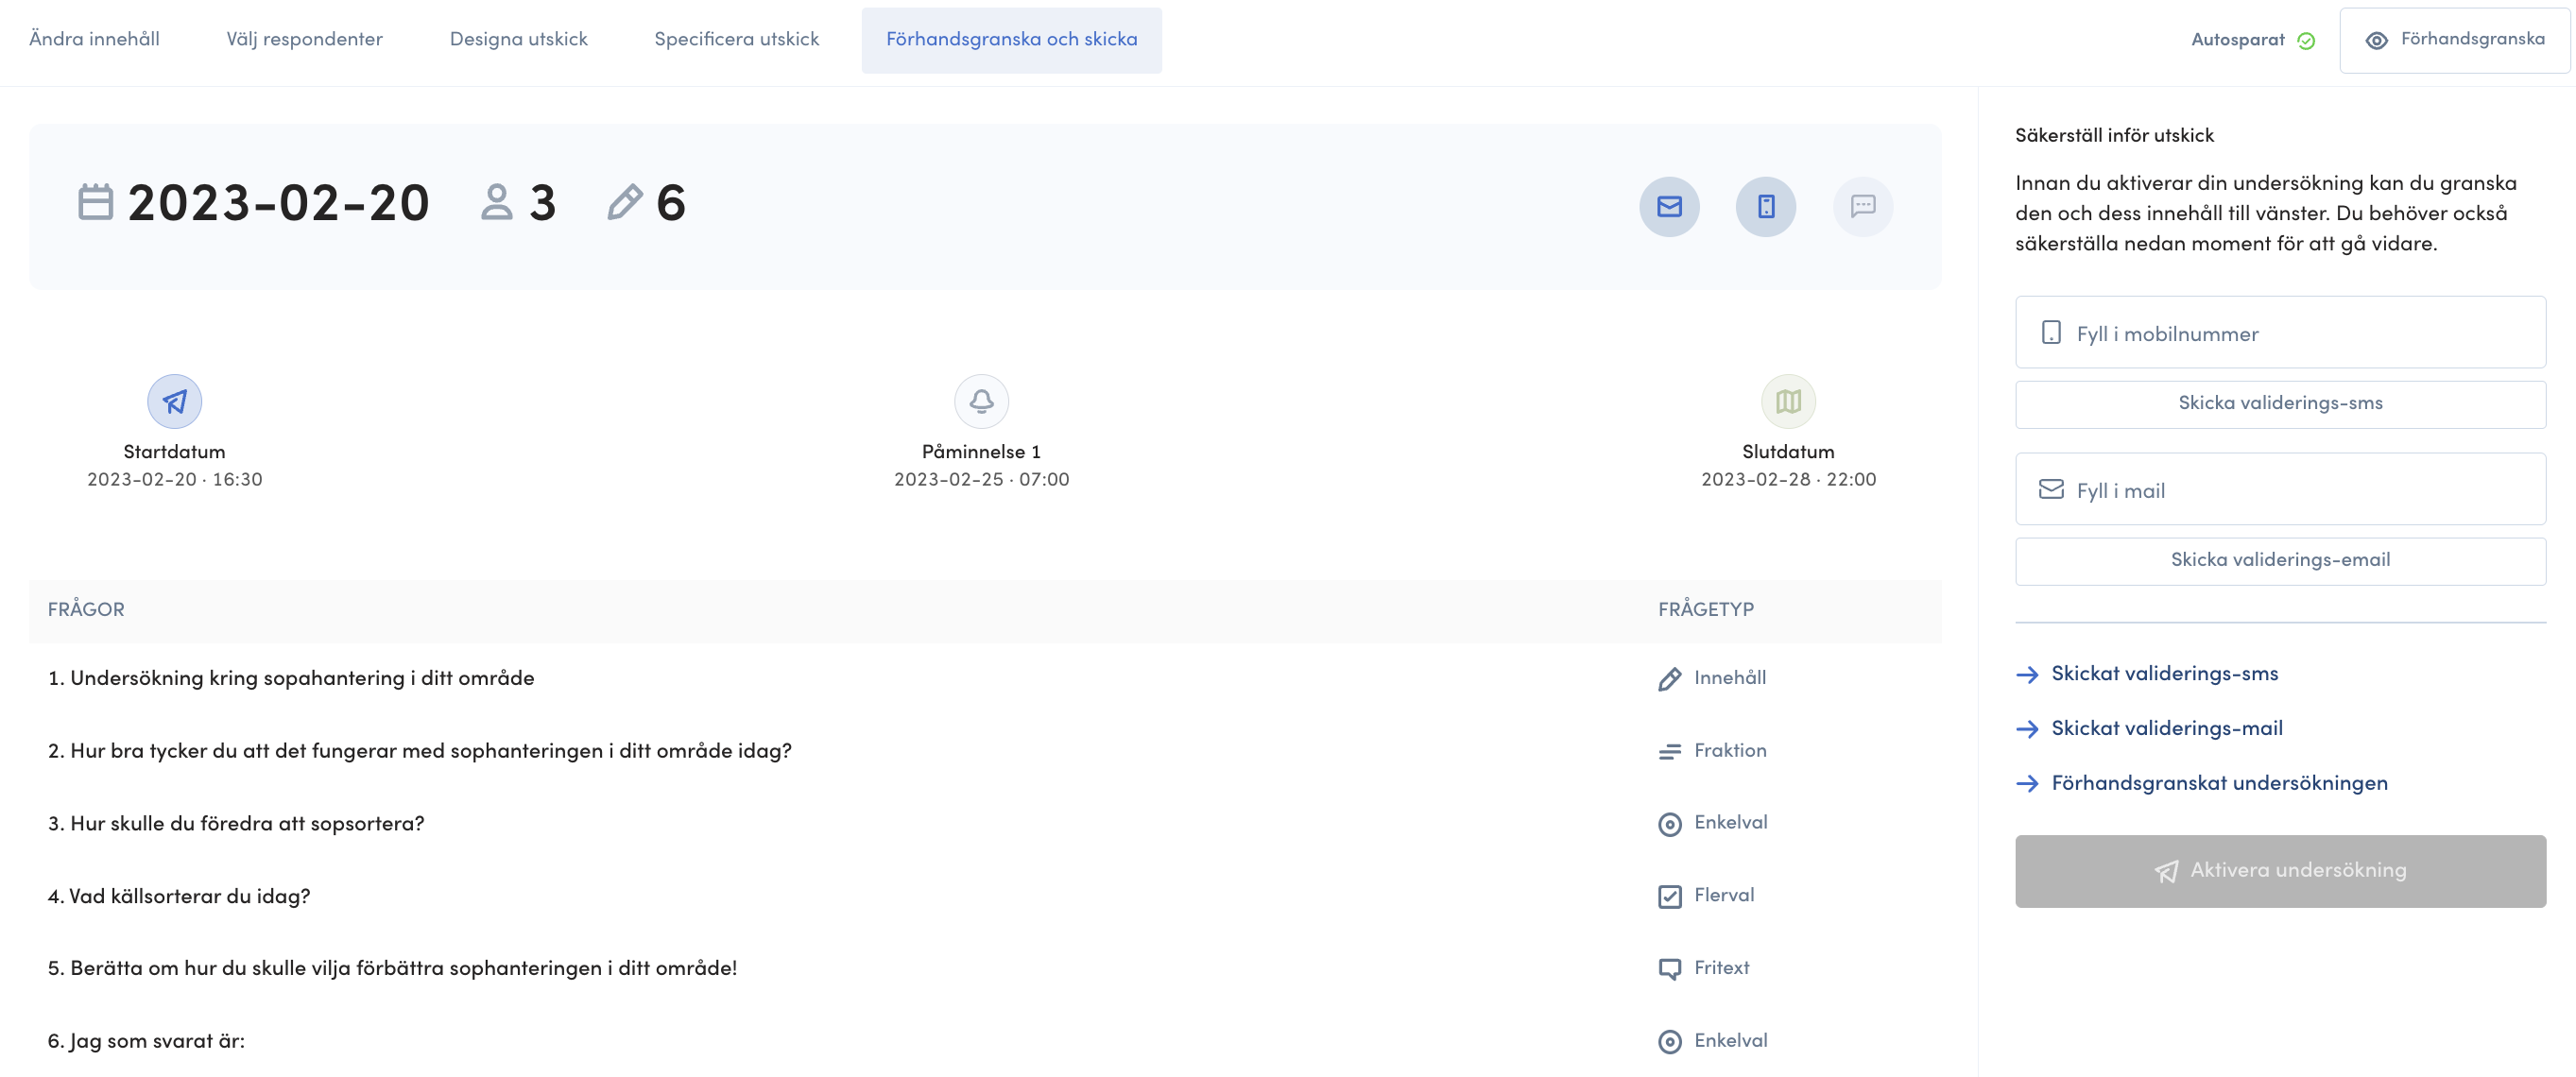The height and width of the screenshot is (1077, 2576).
Task: Click the arrow beside Skickat validerings-sms
Action: [x=2027, y=675]
